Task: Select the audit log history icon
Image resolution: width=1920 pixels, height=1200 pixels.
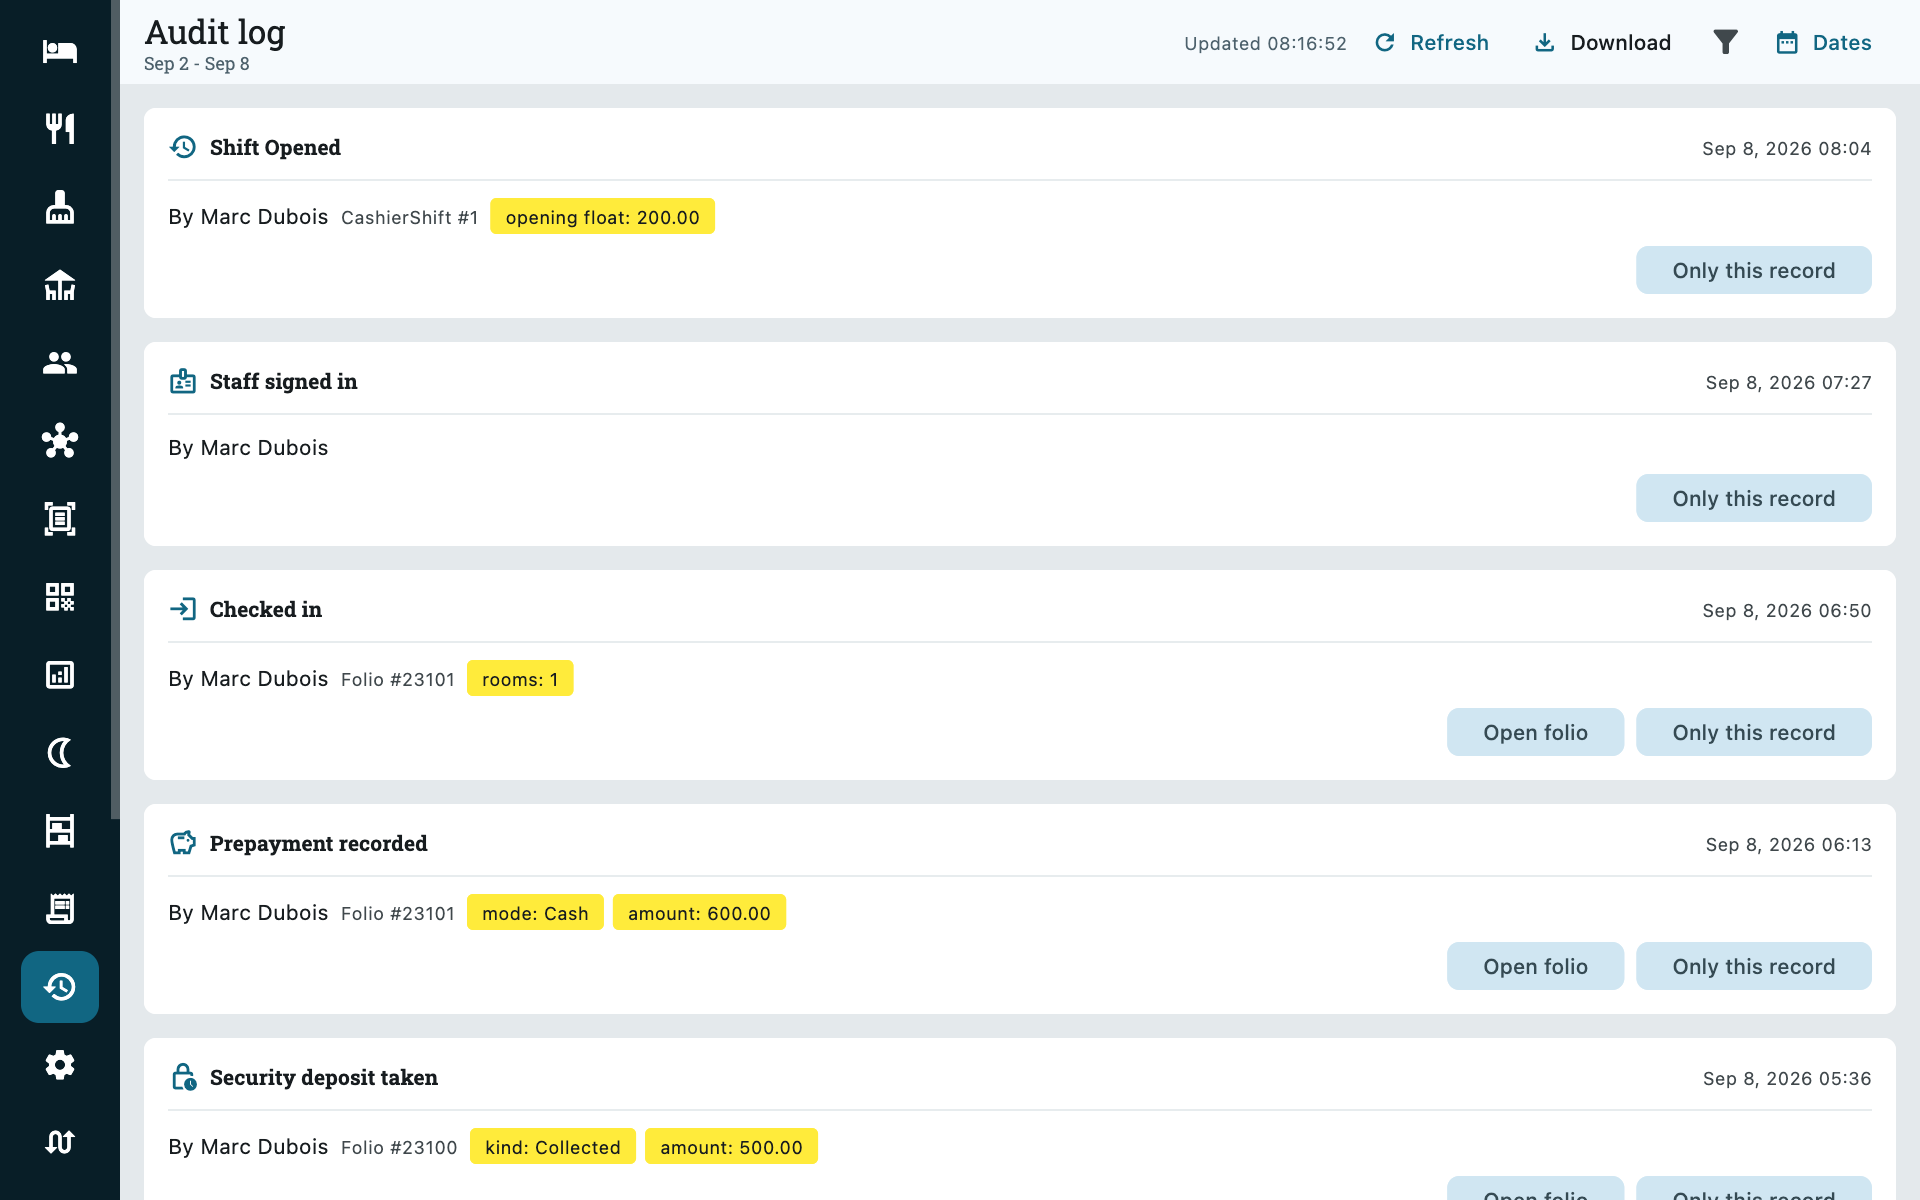Action: tap(60, 987)
